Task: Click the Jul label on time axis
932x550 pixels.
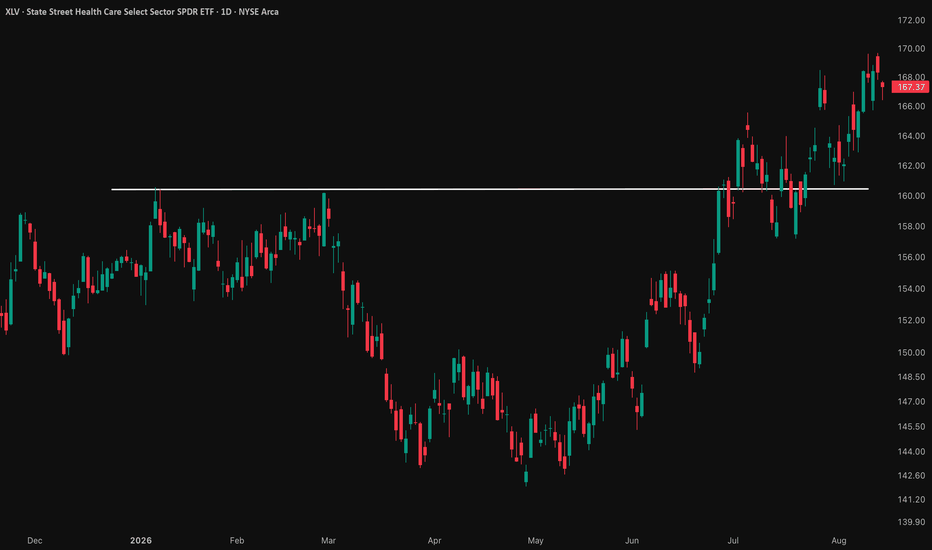Action: 733,540
